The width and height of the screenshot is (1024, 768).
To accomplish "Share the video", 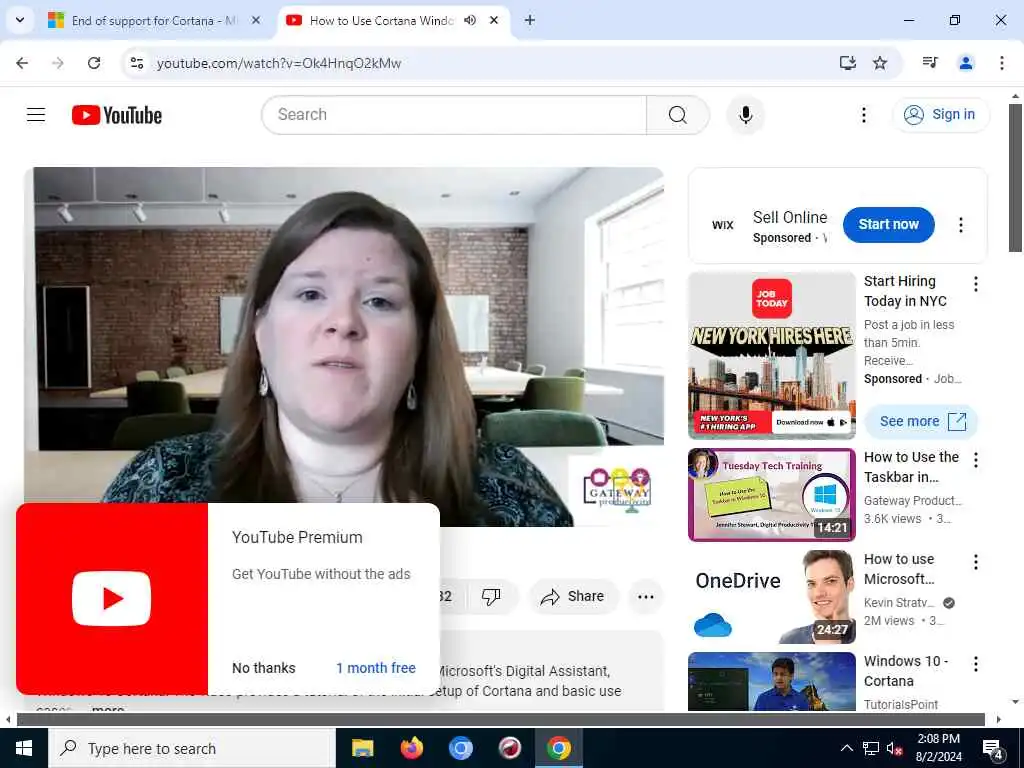I will point(573,596).
